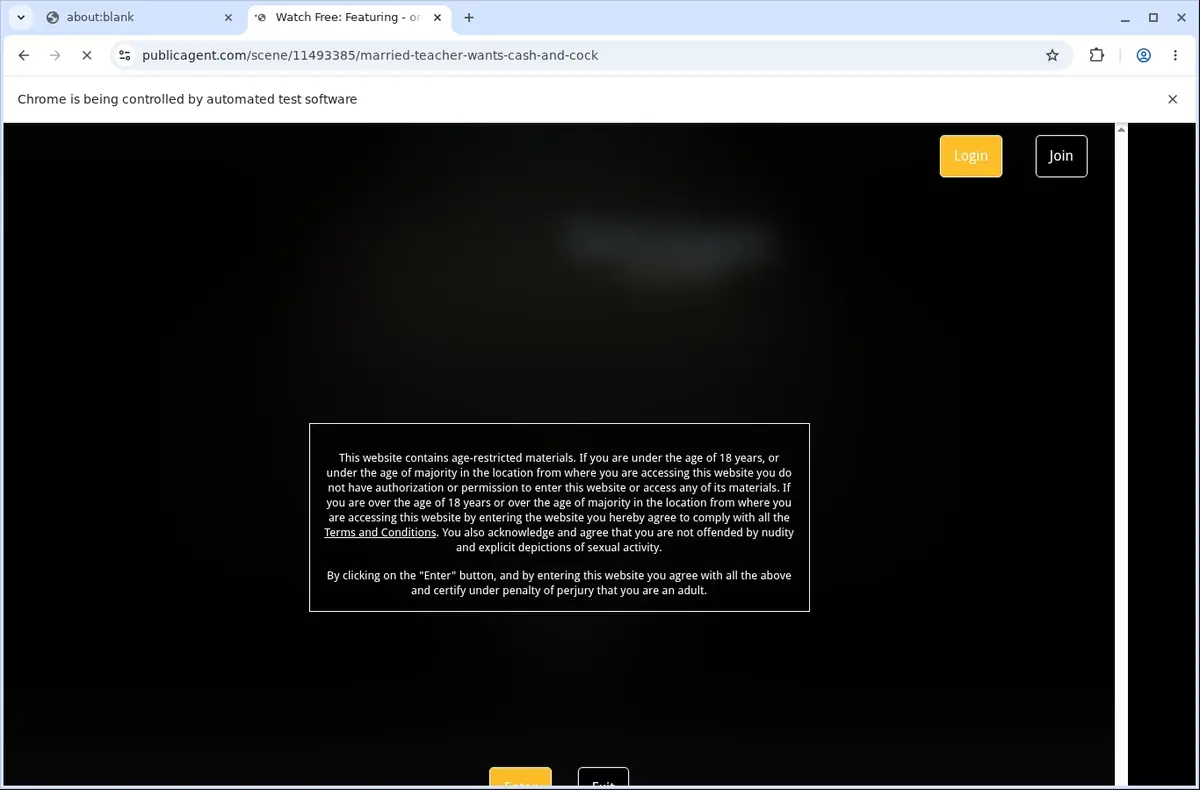Image resolution: width=1200 pixels, height=790 pixels.
Task: Open the Extensions puzzle icon
Action: pyautogui.click(x=1097, y=55)
